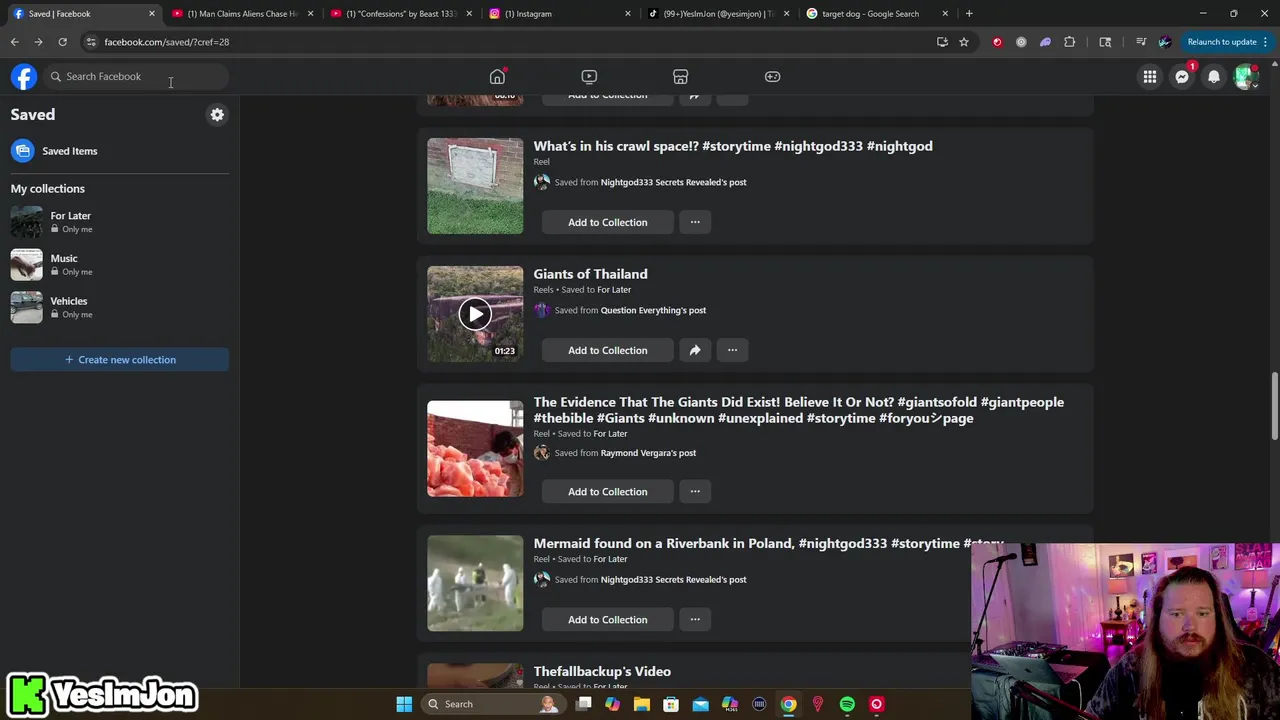Click into the Search Facebook field
The width and height of the screenshot is (1280, 720).
137,77
